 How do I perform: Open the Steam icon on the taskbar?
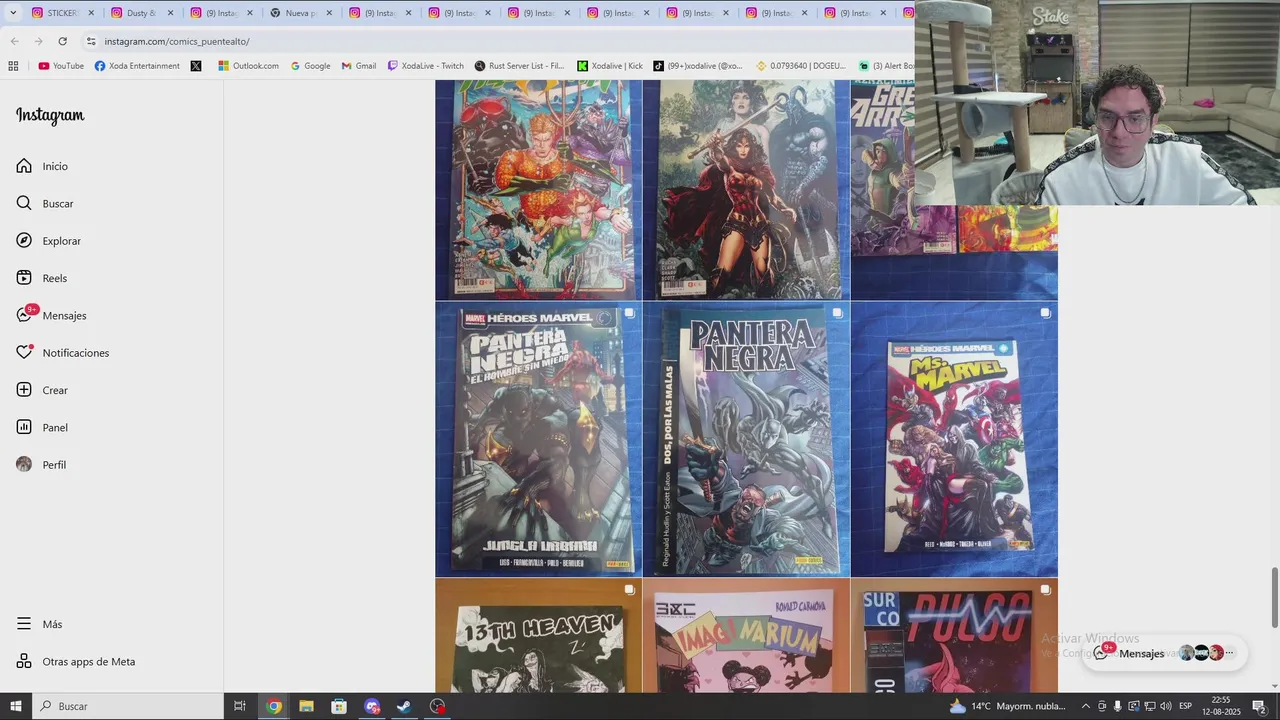(404, 706)
